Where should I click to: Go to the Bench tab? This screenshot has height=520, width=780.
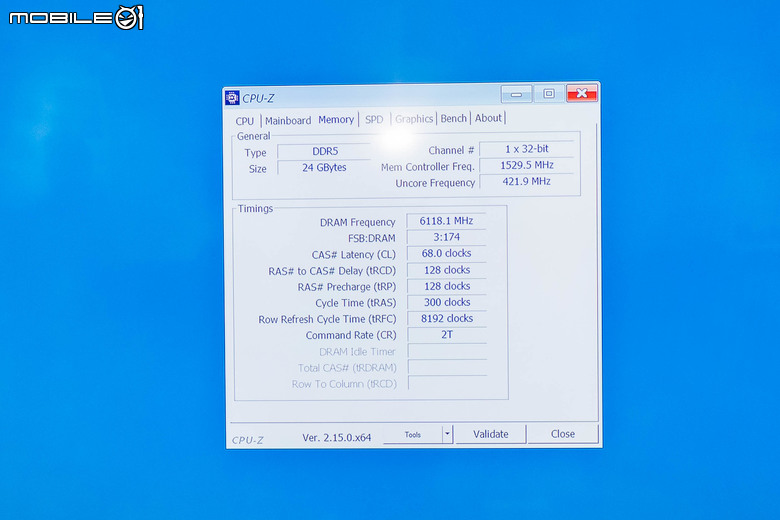click(454, 118)
